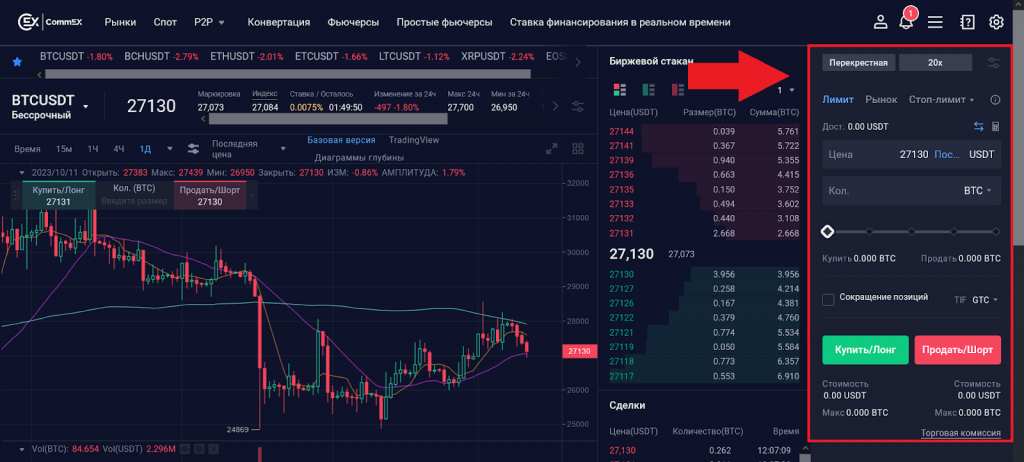
Task: Click the pair stats horizontal scrollbar
Action: tap(328, 119)
